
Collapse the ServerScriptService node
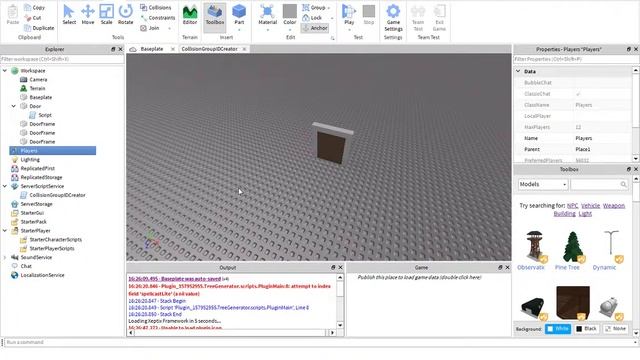4,186
